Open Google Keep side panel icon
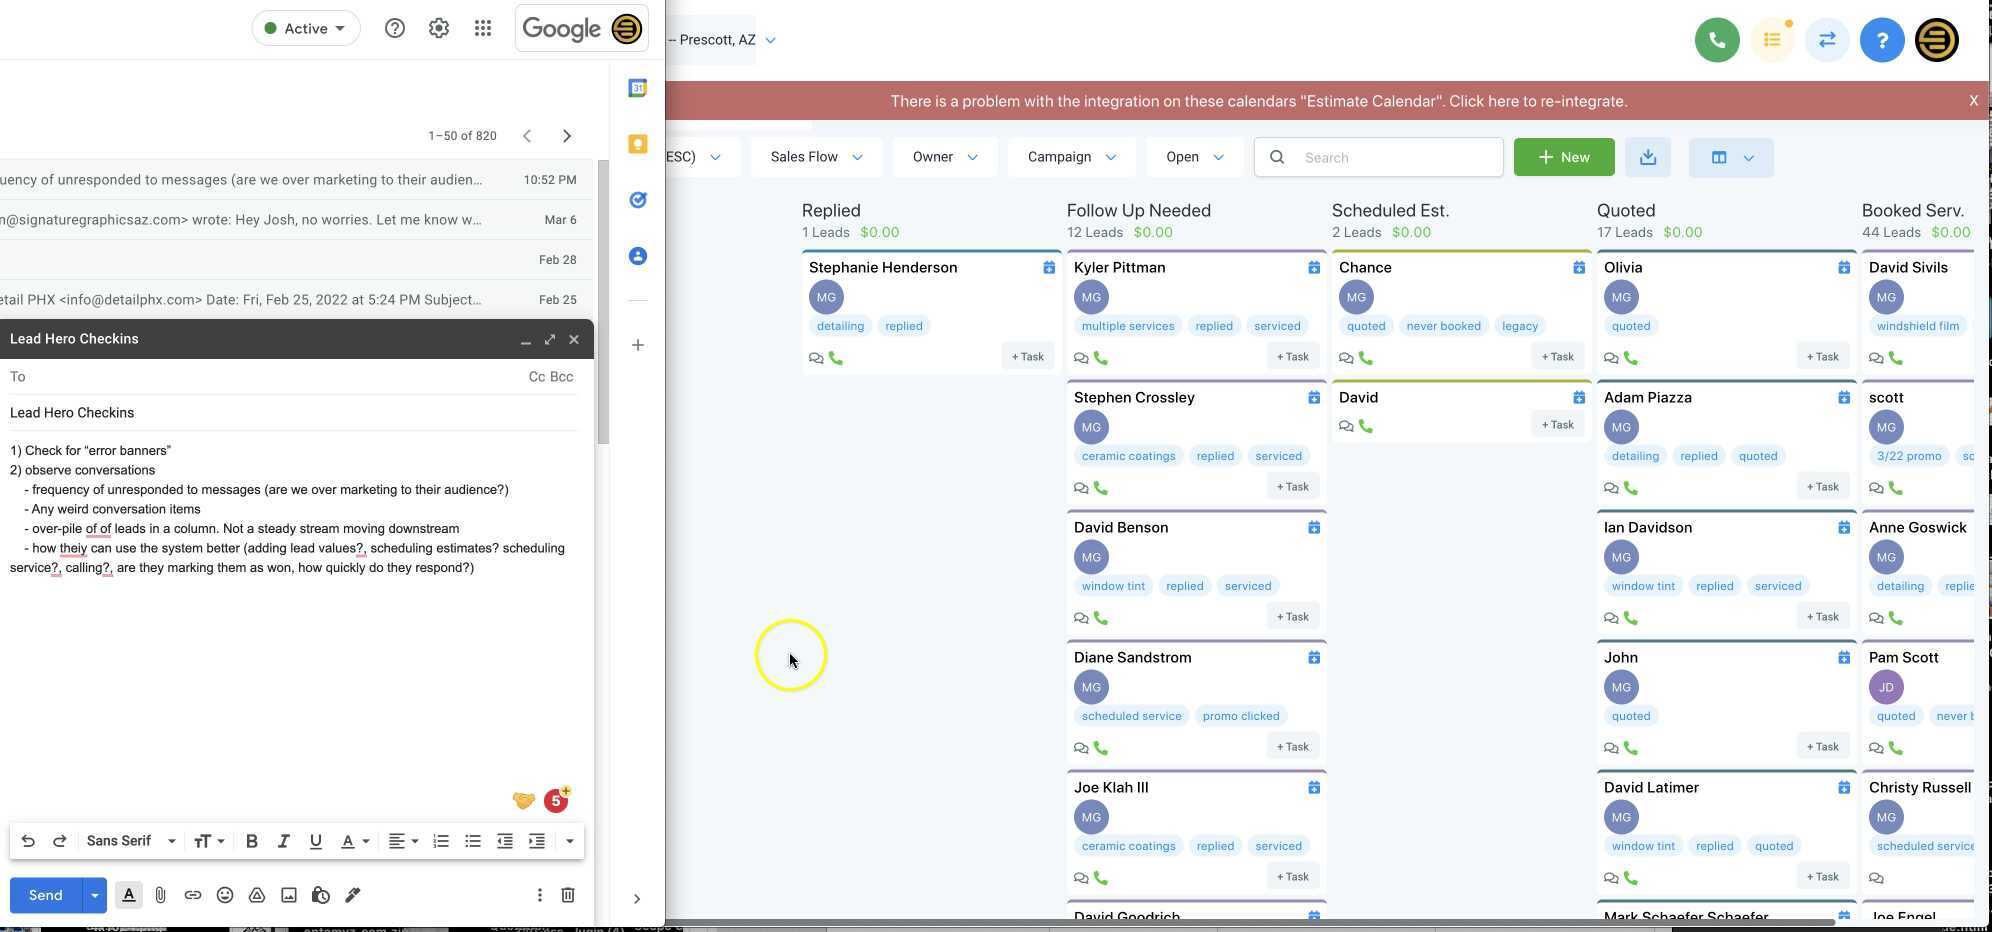 (x=638, y=144)
